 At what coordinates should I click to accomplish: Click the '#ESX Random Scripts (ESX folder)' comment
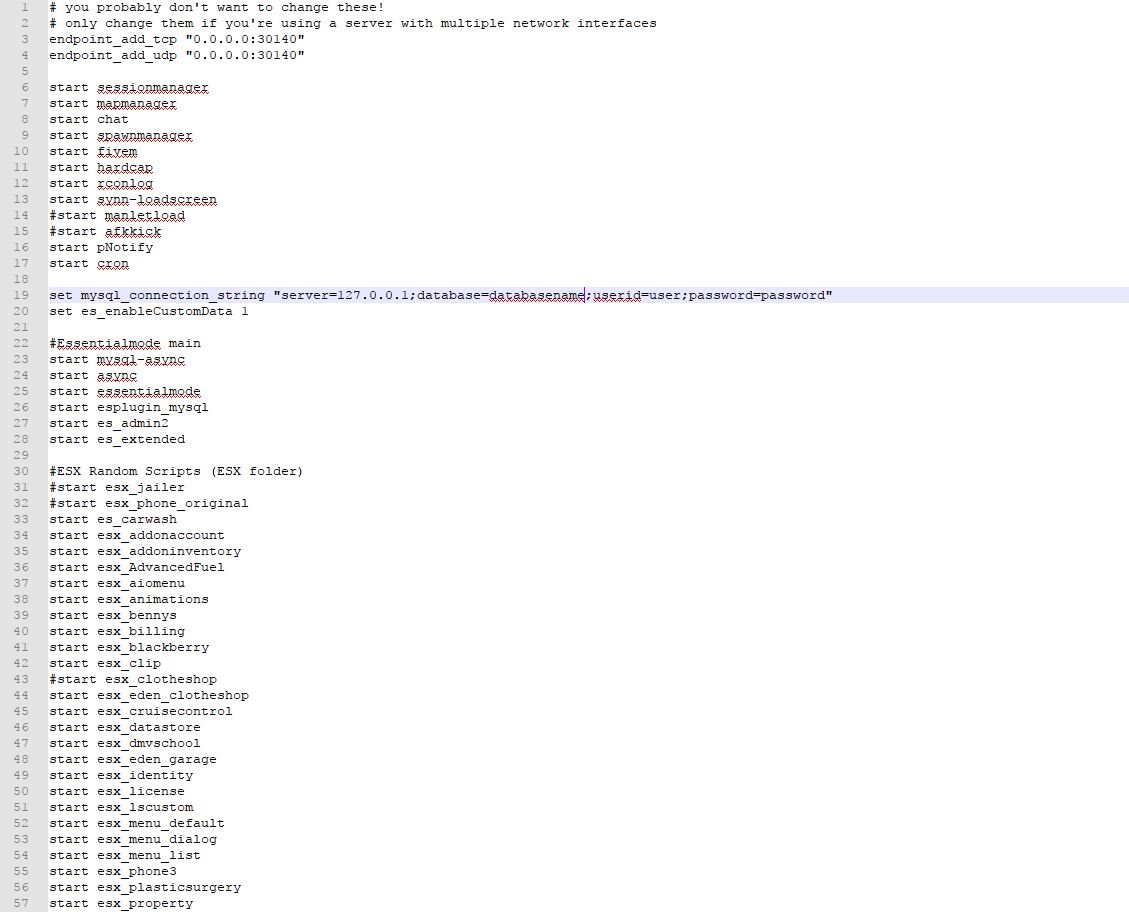point(176,471)
